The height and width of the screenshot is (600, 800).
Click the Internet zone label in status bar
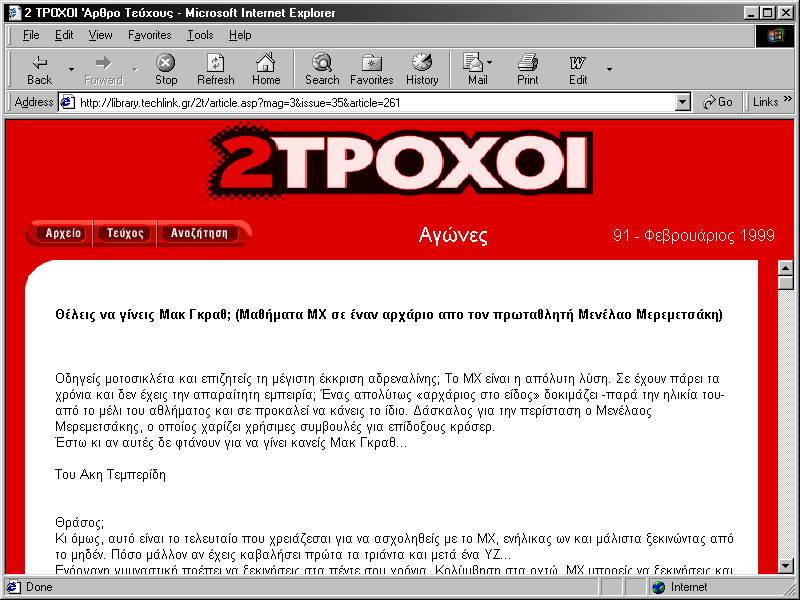pos(689,587)
